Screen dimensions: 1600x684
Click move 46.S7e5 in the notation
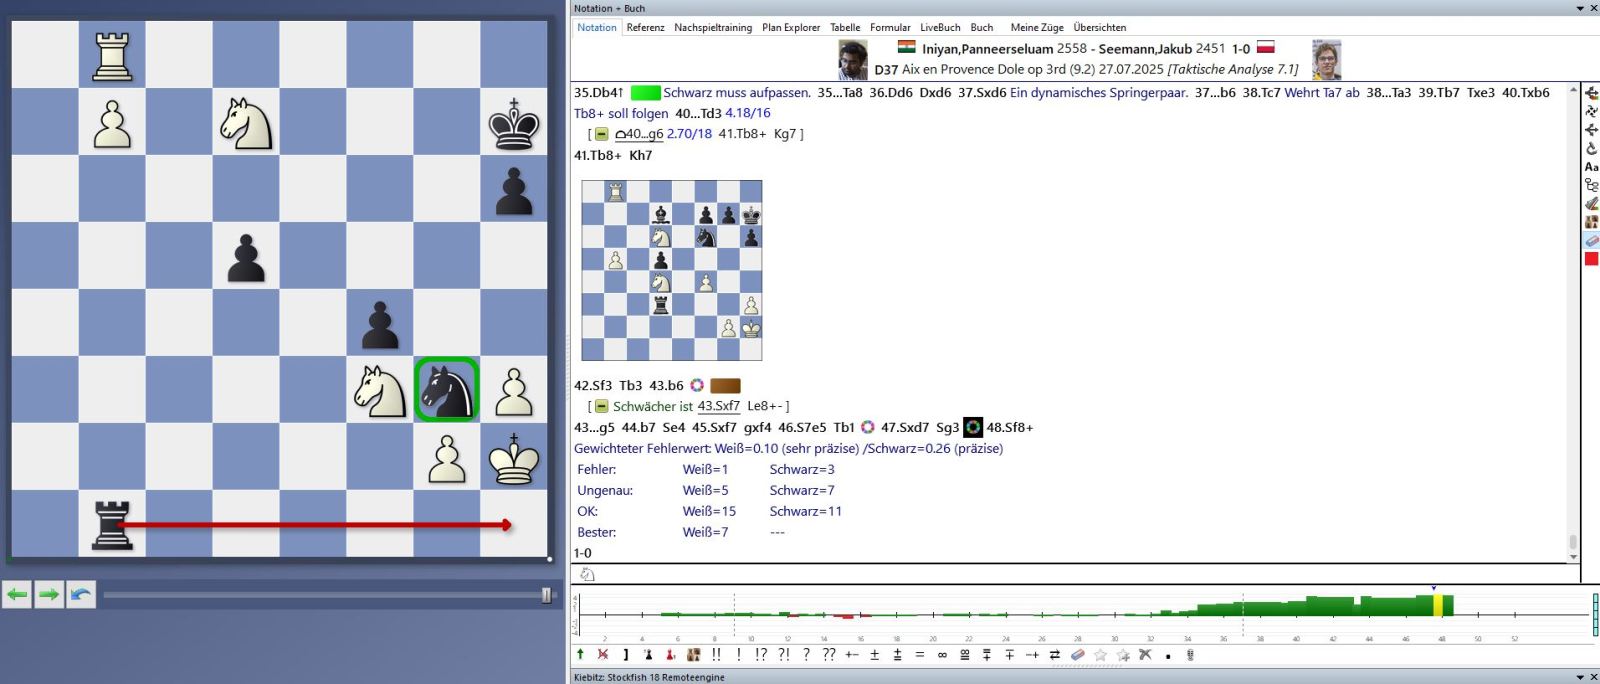coord(802,427)
